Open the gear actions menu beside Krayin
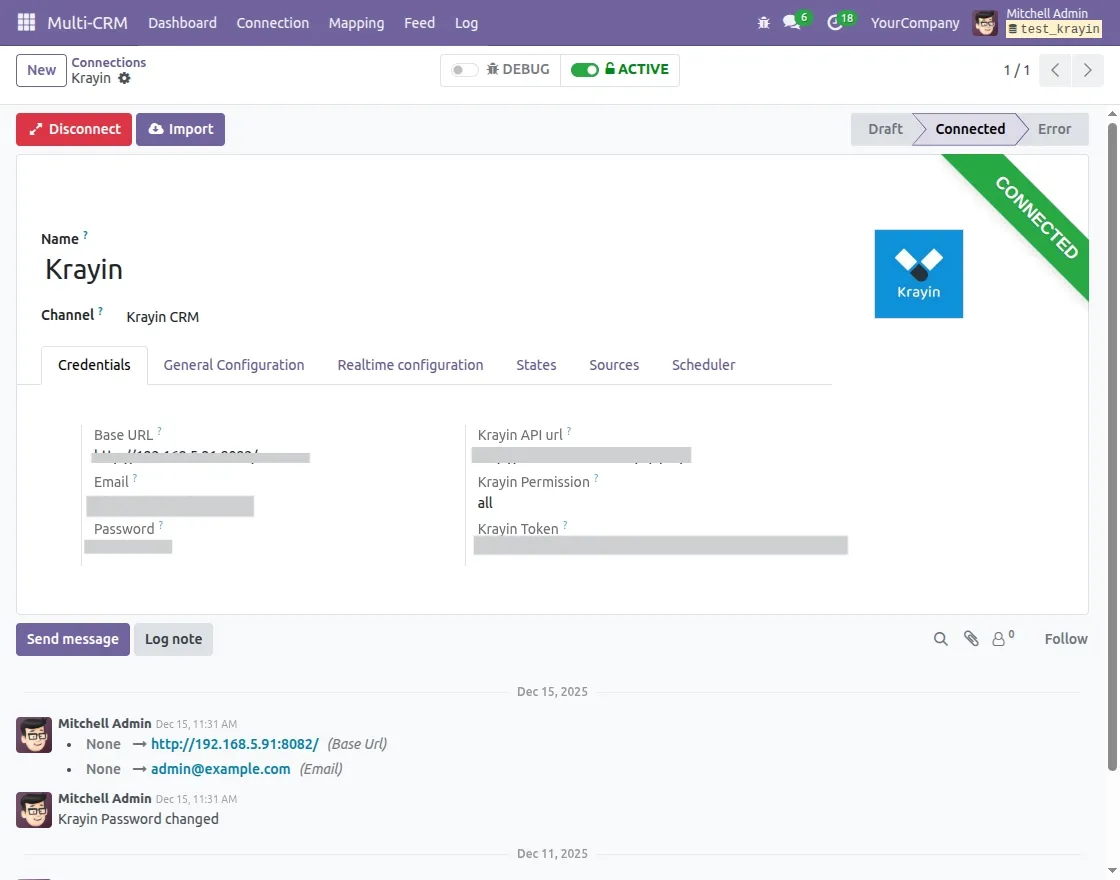The image size is (1120, 880). click(124, 79)
